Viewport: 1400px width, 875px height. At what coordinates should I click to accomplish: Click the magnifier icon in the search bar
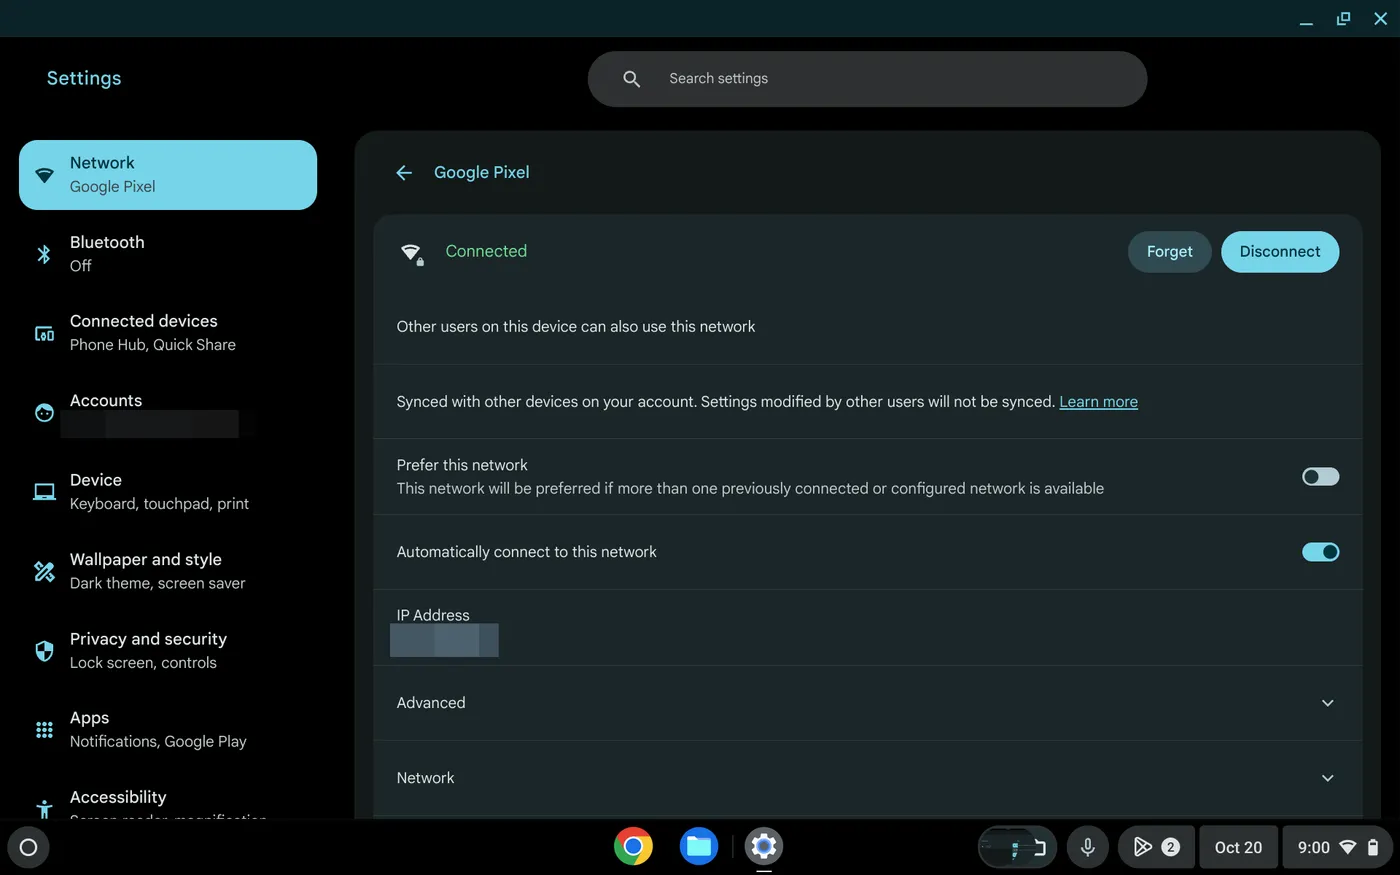(631, 79)
